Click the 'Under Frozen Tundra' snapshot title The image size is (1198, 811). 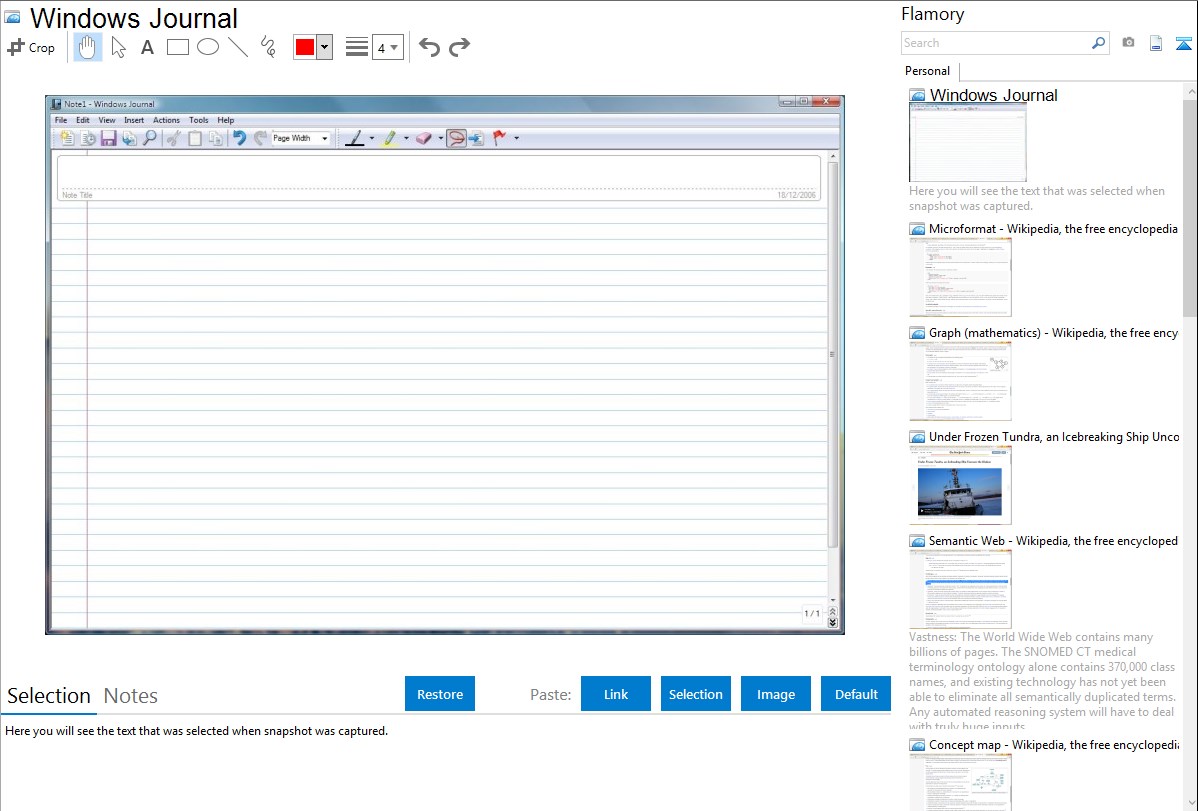(1054, 437)
